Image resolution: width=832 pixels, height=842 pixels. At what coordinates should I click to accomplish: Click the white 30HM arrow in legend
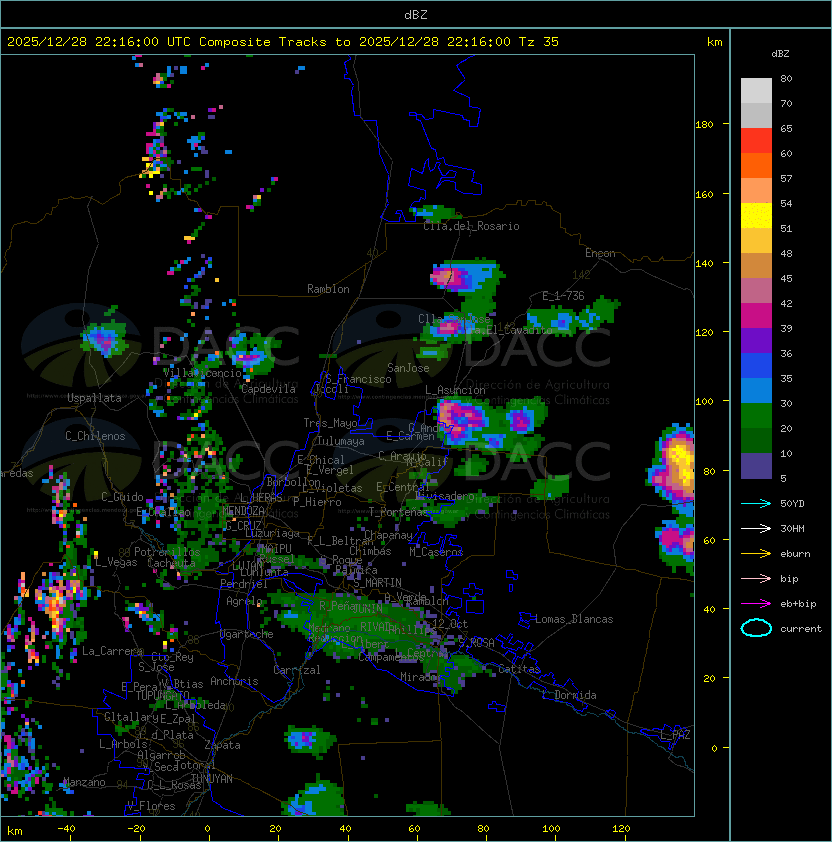[756, 528]
